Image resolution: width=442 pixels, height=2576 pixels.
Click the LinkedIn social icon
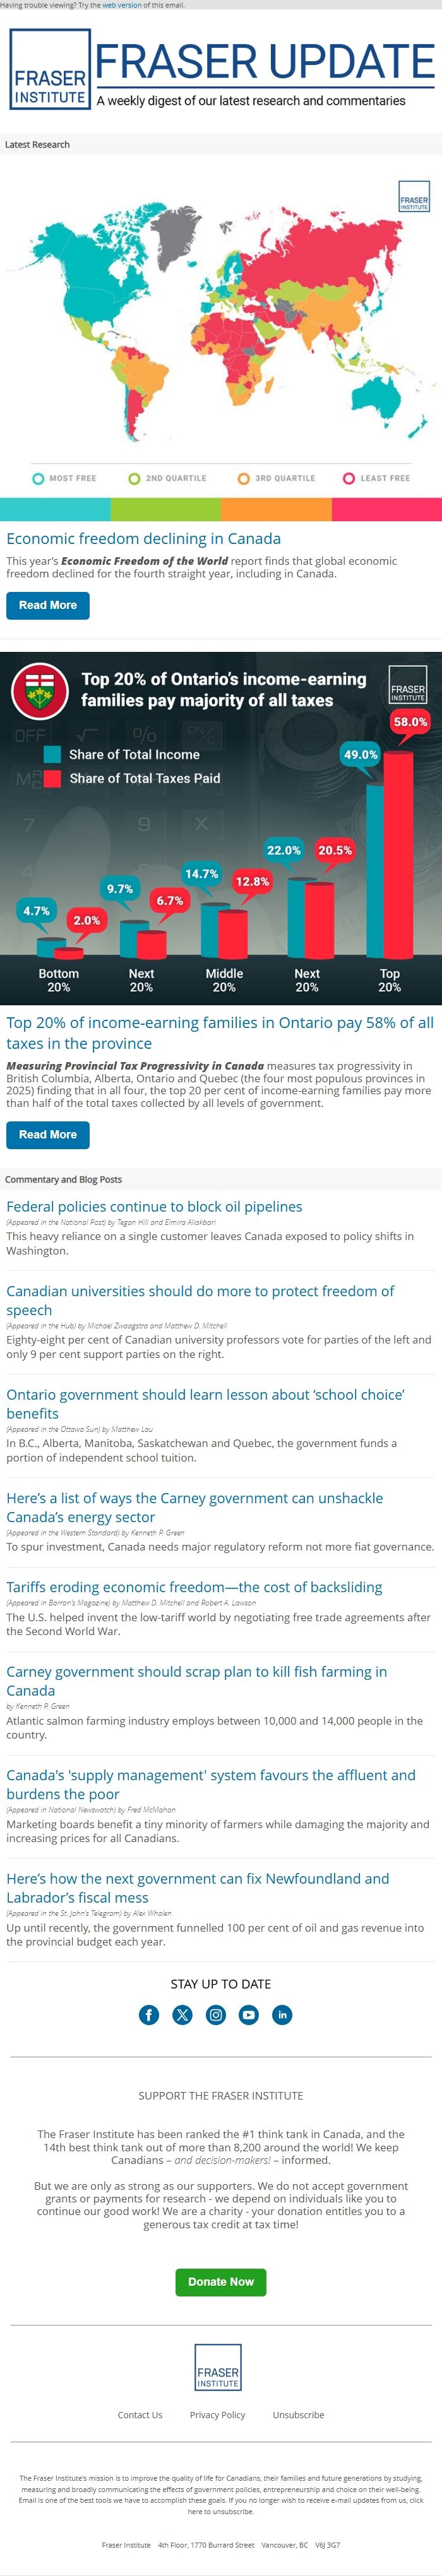coord(283,2015)
